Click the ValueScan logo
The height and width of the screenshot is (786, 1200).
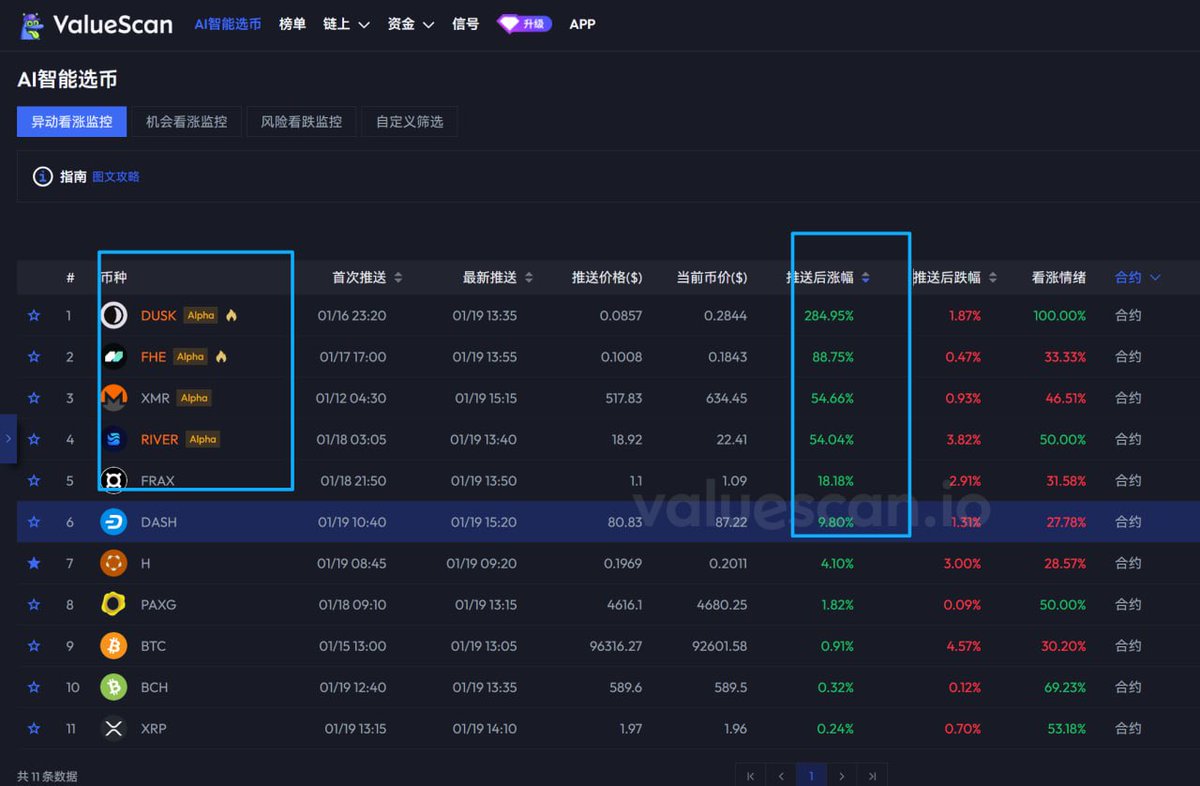click(96, 25)
